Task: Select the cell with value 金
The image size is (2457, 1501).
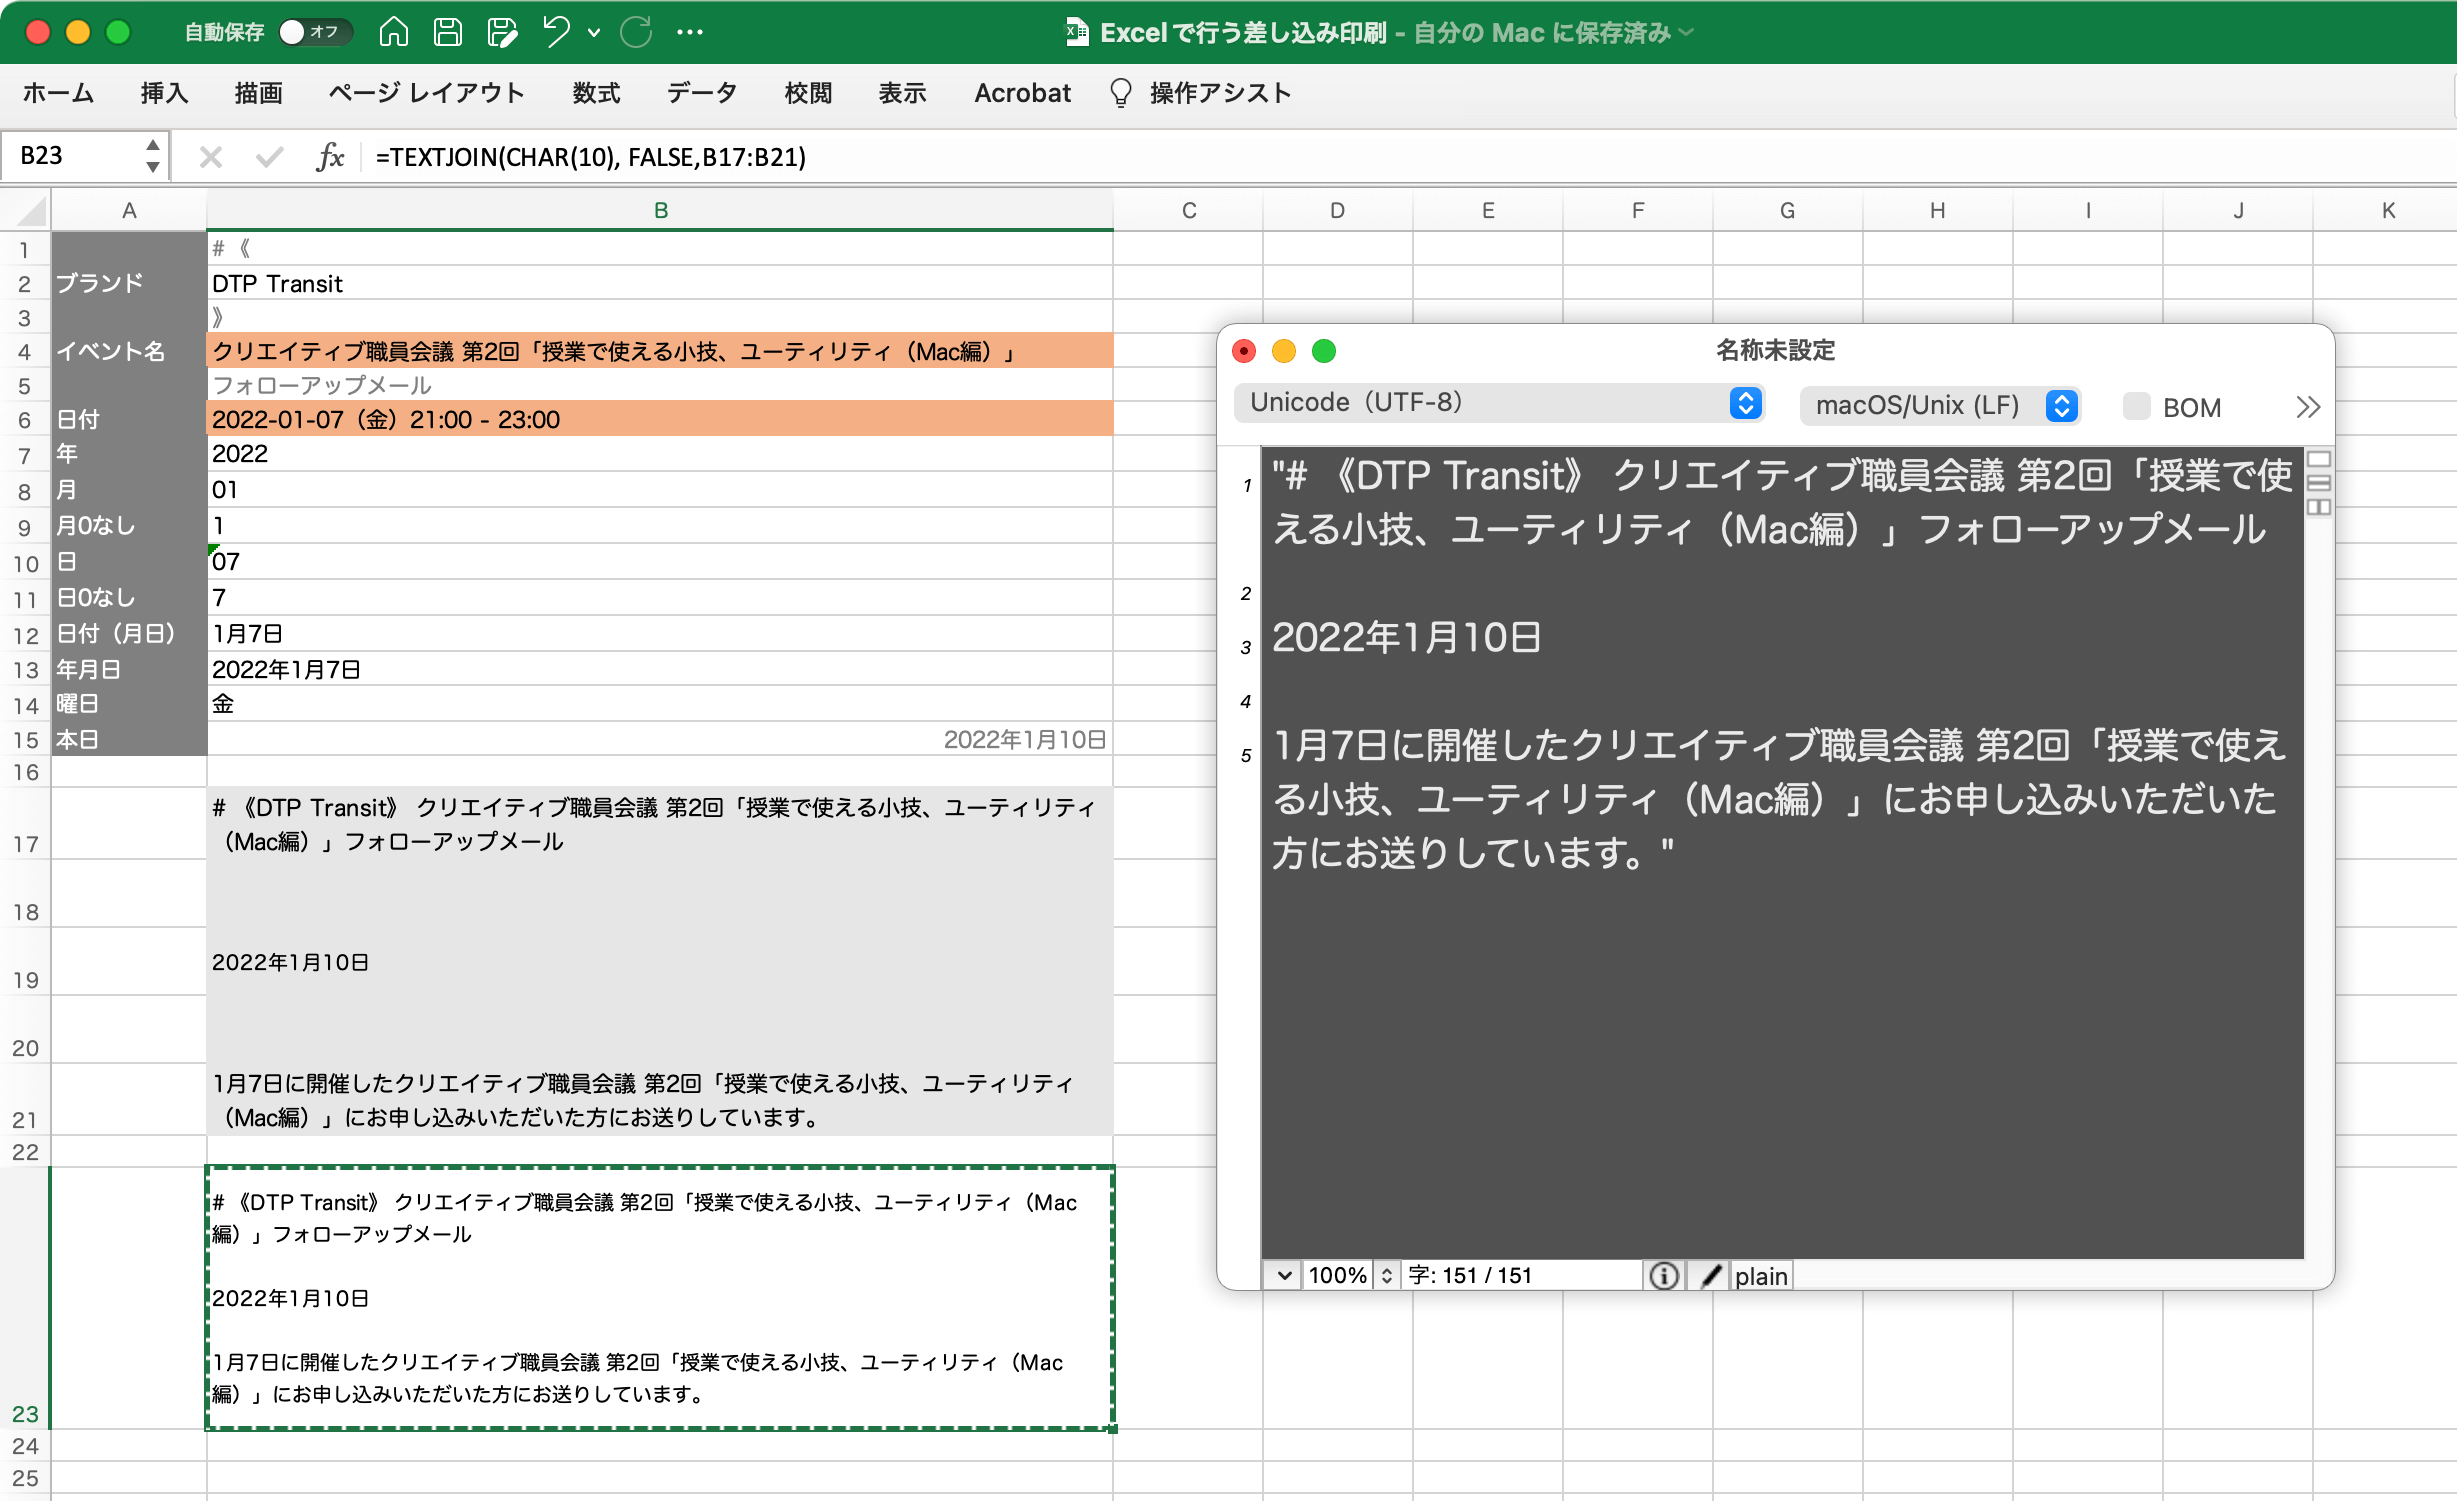Action: (660, 704)
